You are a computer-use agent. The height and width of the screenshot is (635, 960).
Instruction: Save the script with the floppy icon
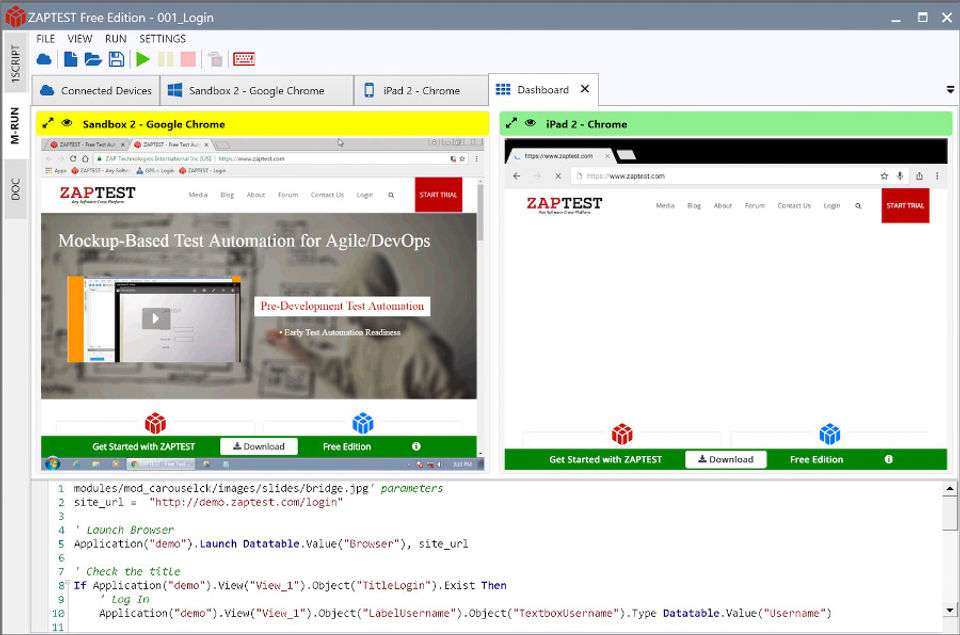116,59
